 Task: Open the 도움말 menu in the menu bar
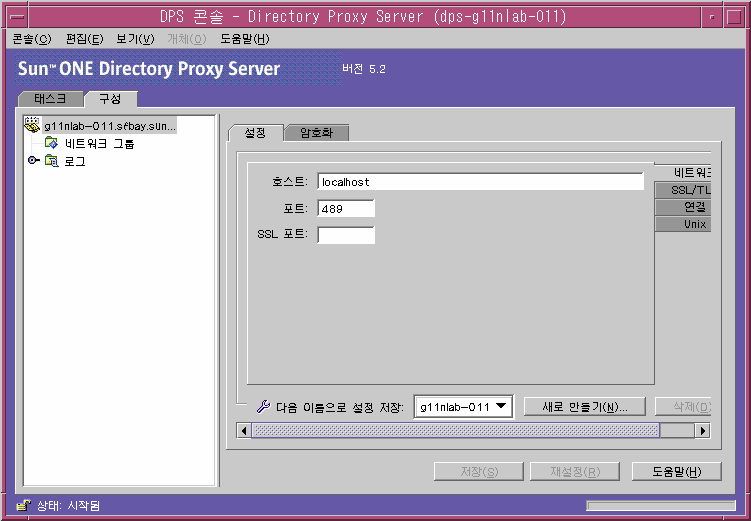point(245,39)
